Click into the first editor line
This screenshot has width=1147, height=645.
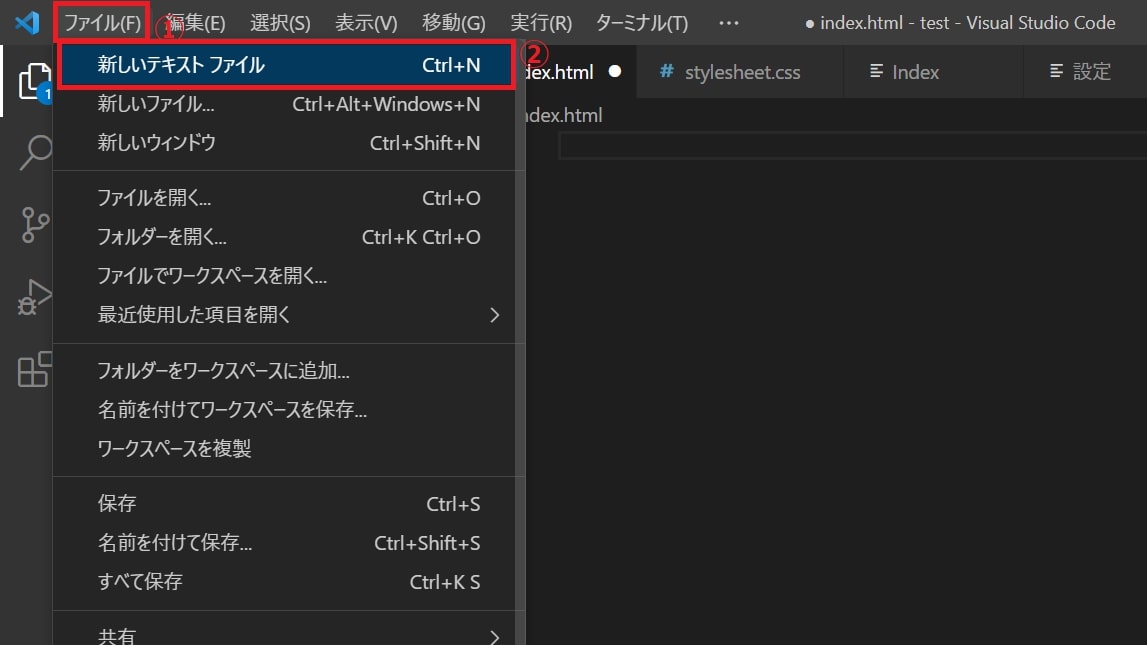click(x=852, y=146)
